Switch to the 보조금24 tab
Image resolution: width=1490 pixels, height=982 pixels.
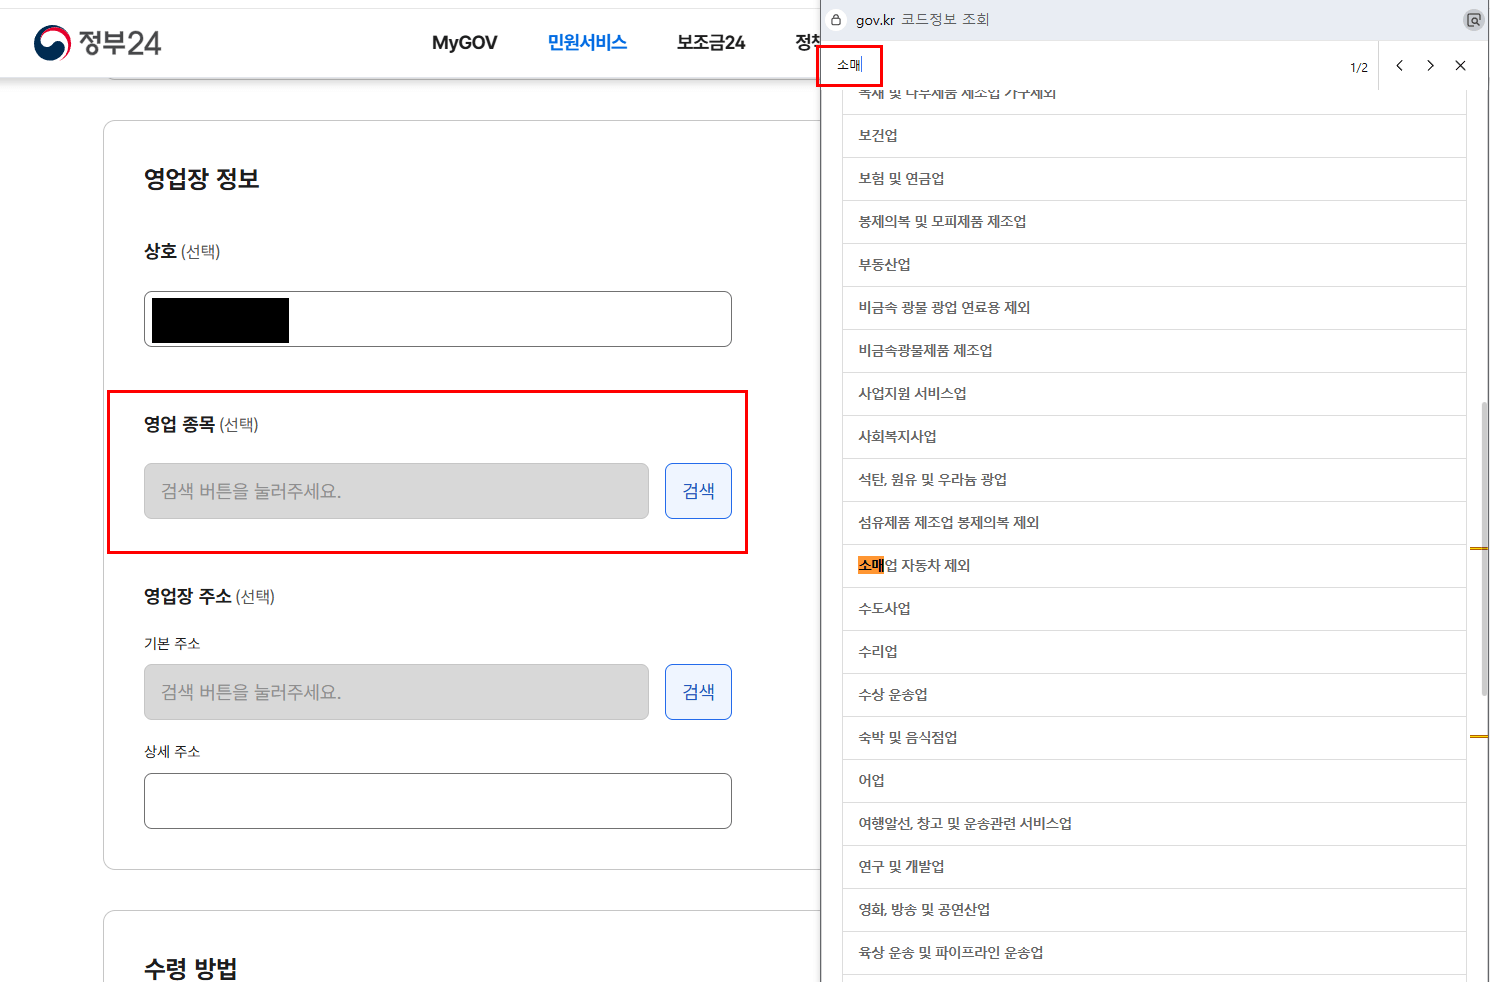[709, 42]
